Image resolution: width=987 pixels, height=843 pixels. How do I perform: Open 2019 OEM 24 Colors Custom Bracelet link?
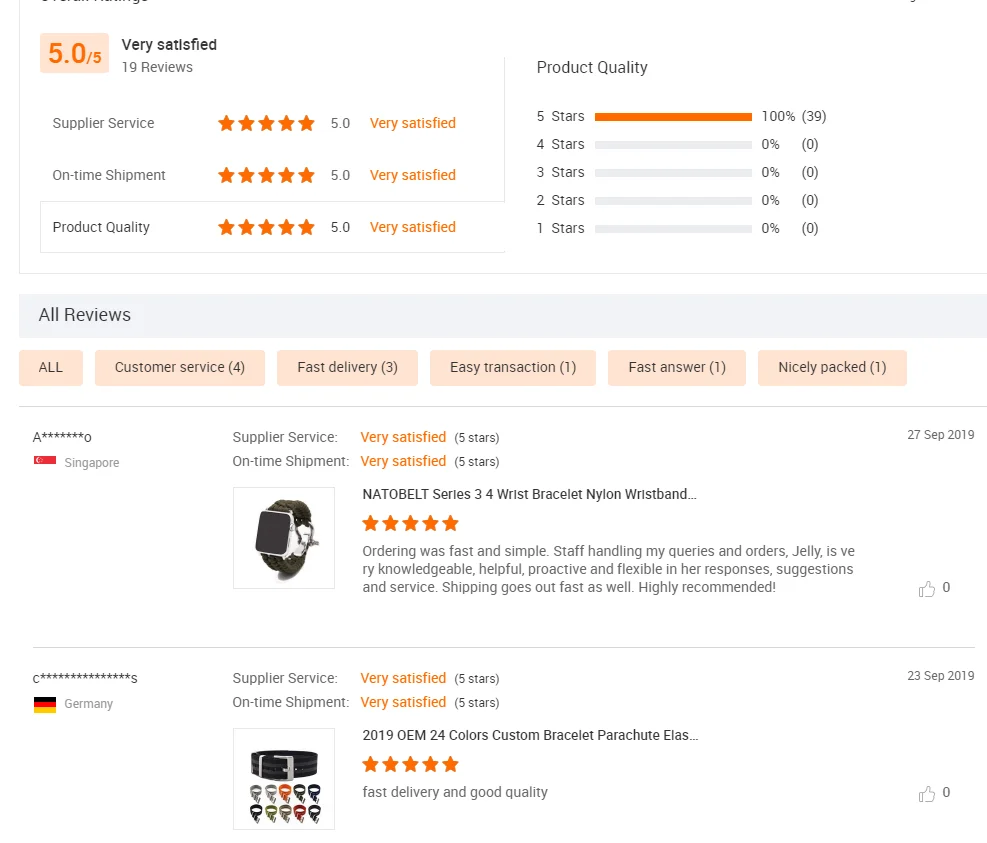(530, 735)
